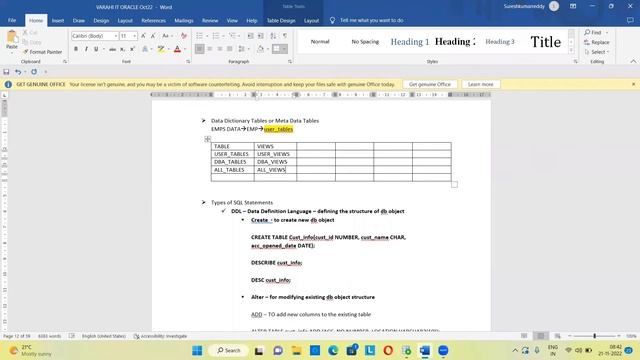Screen dimensions: 640x360
Task: Apply the Title style
Action: [546, 42]
